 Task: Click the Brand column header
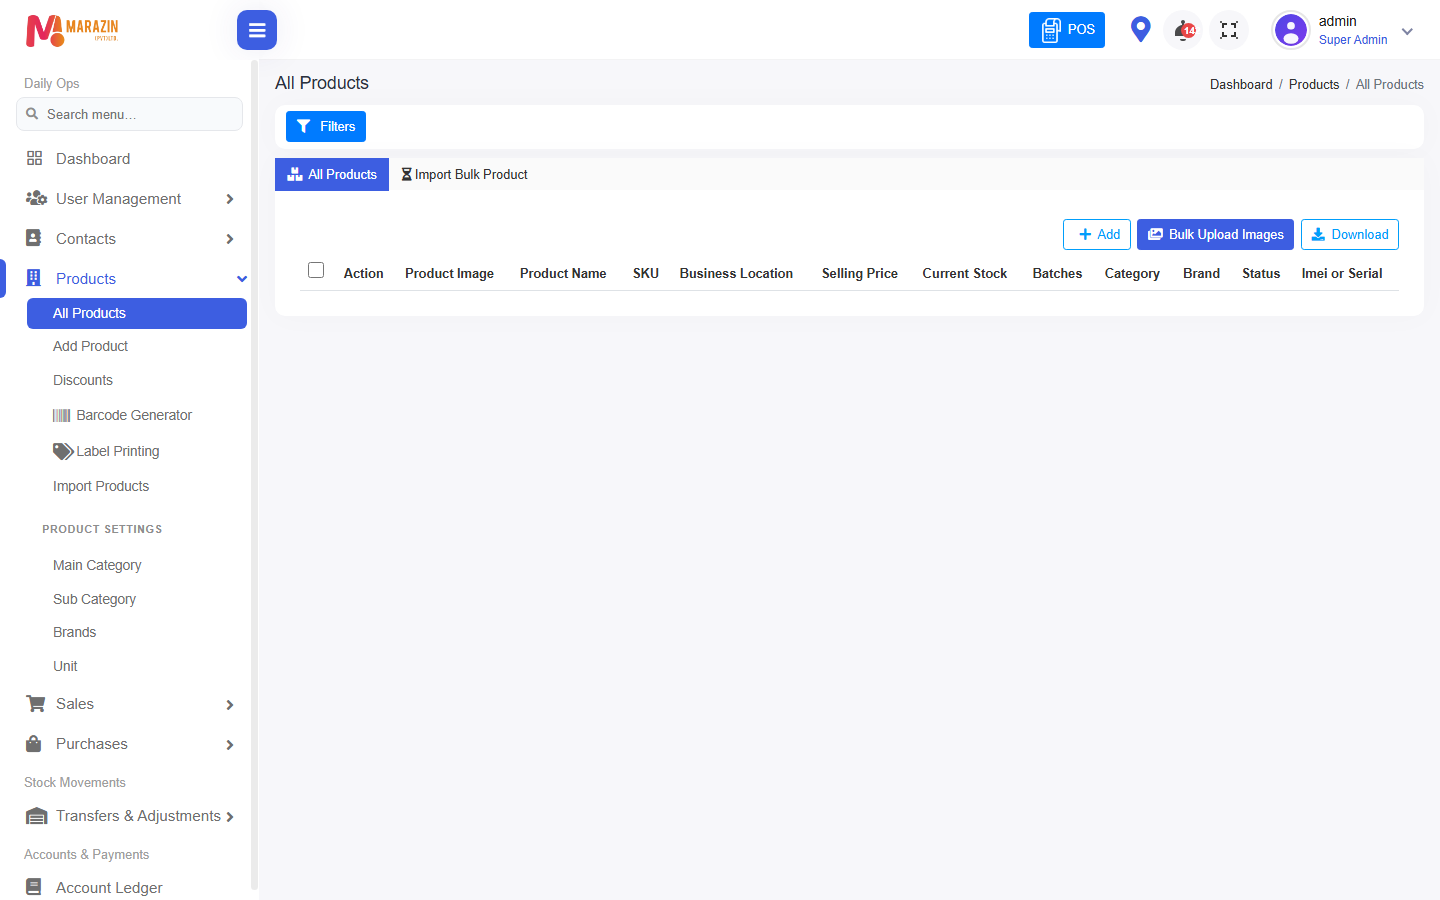[x=1201, y=273]
